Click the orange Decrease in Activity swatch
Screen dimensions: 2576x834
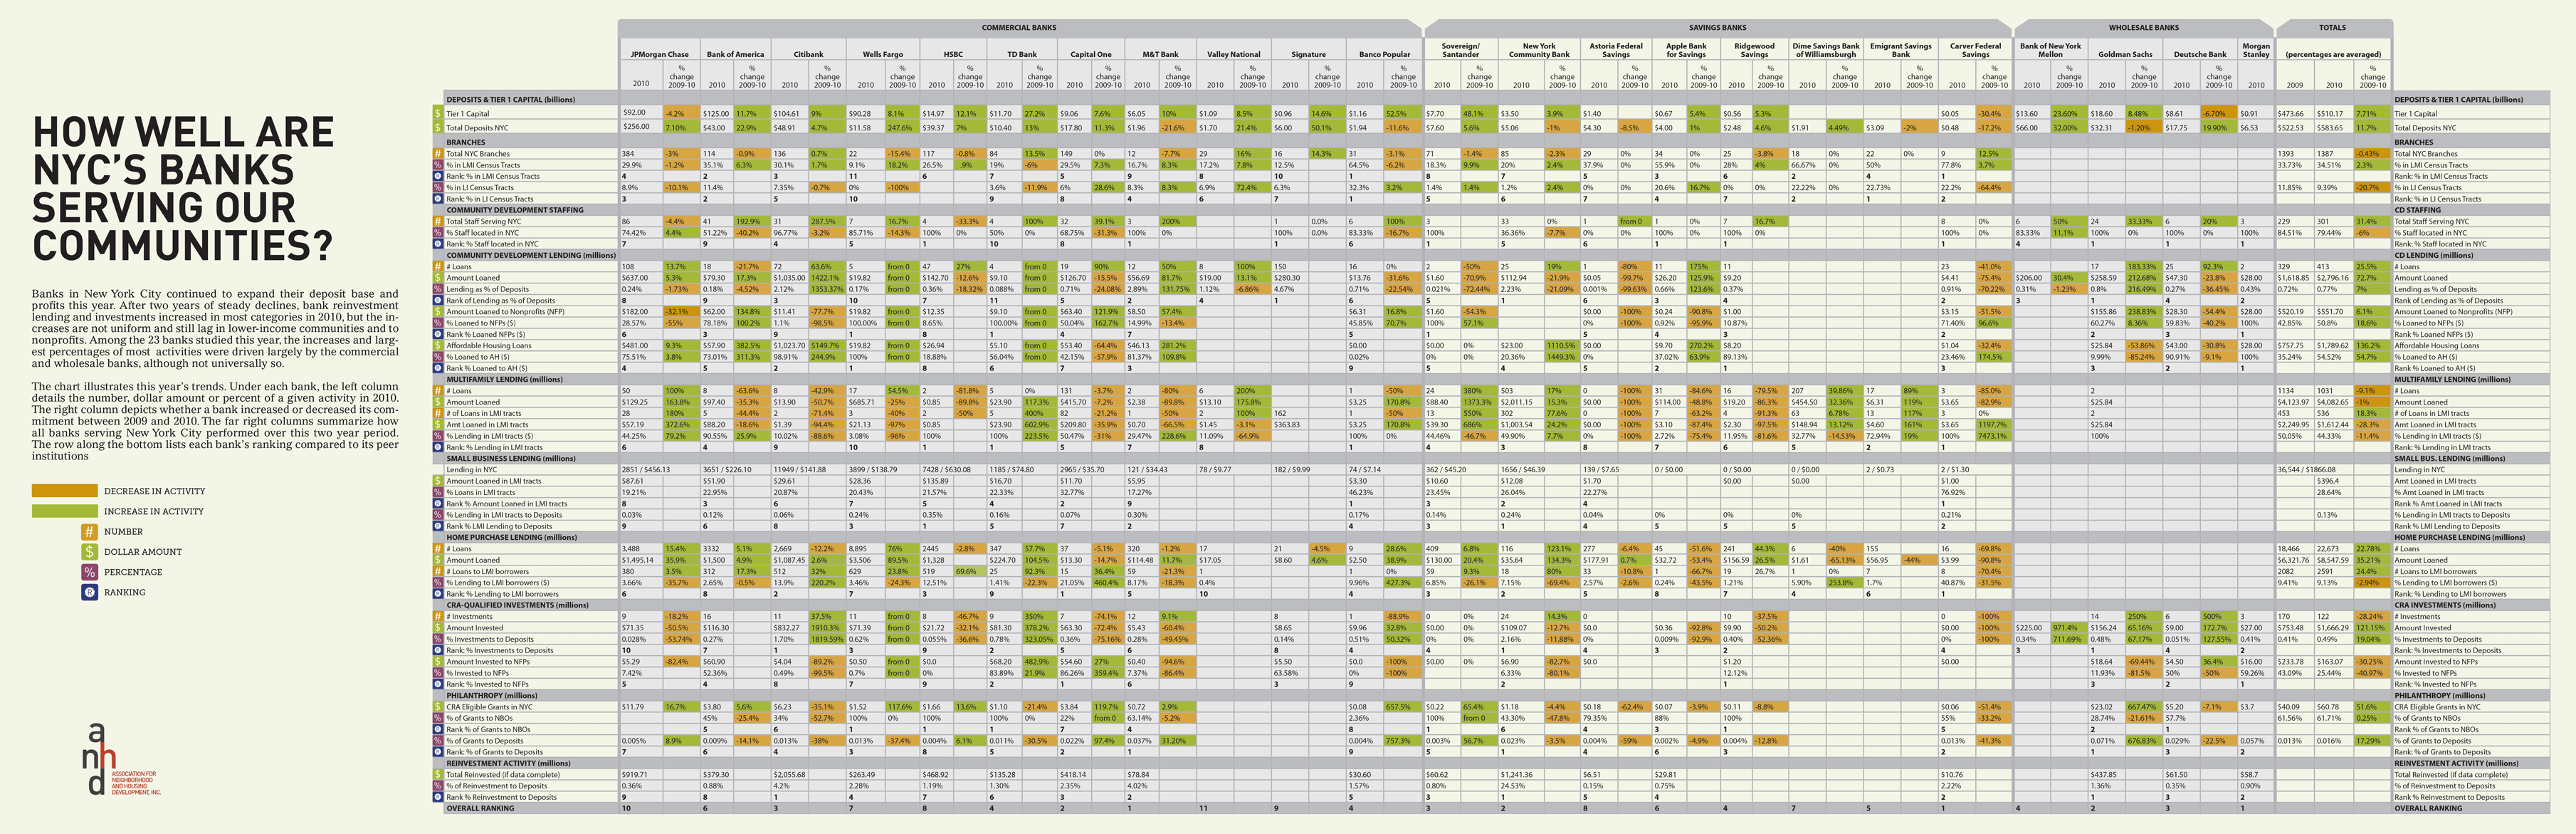coord(64,491)
